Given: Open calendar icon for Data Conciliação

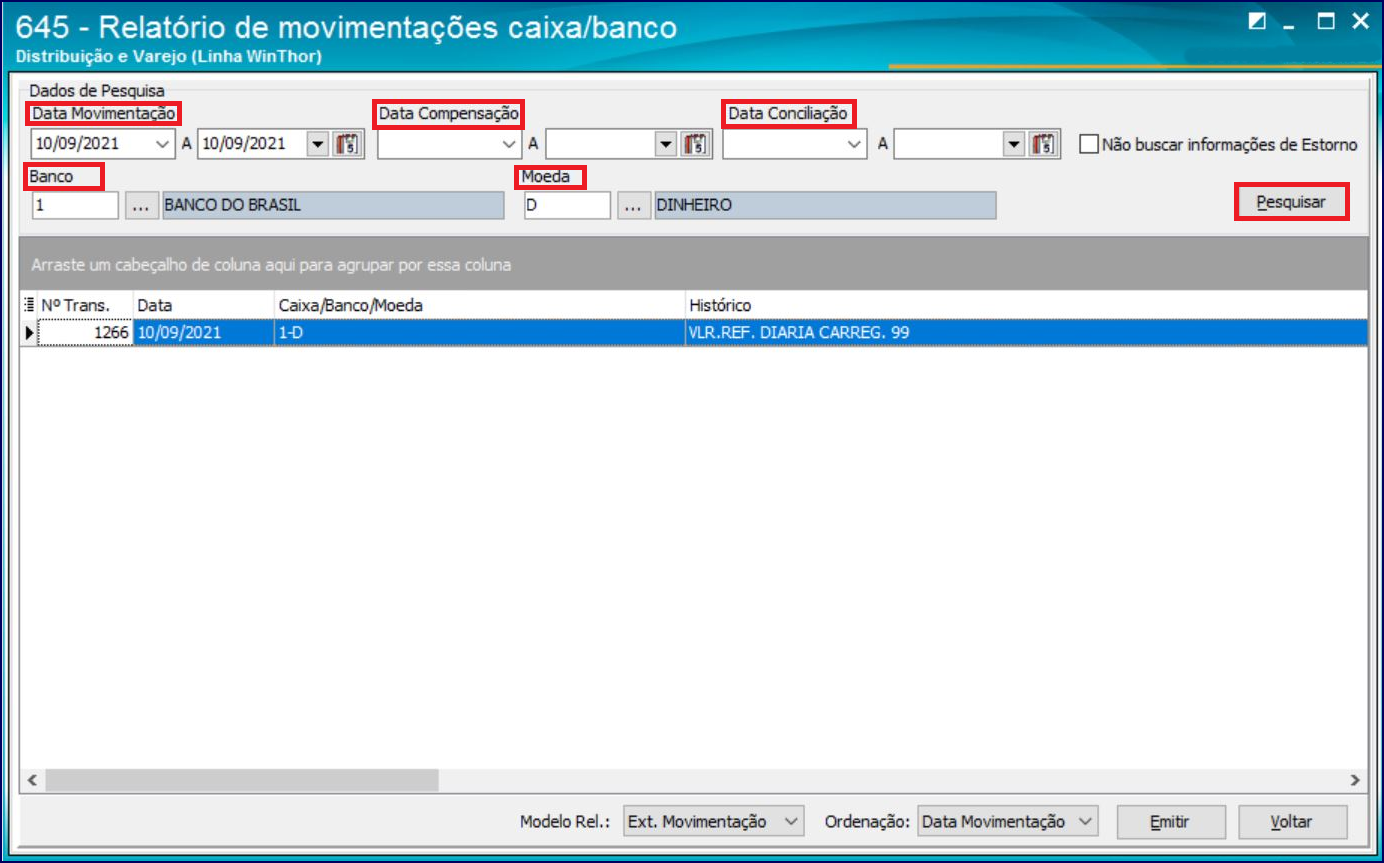Looking at the screenshot, I should 1043,144.
